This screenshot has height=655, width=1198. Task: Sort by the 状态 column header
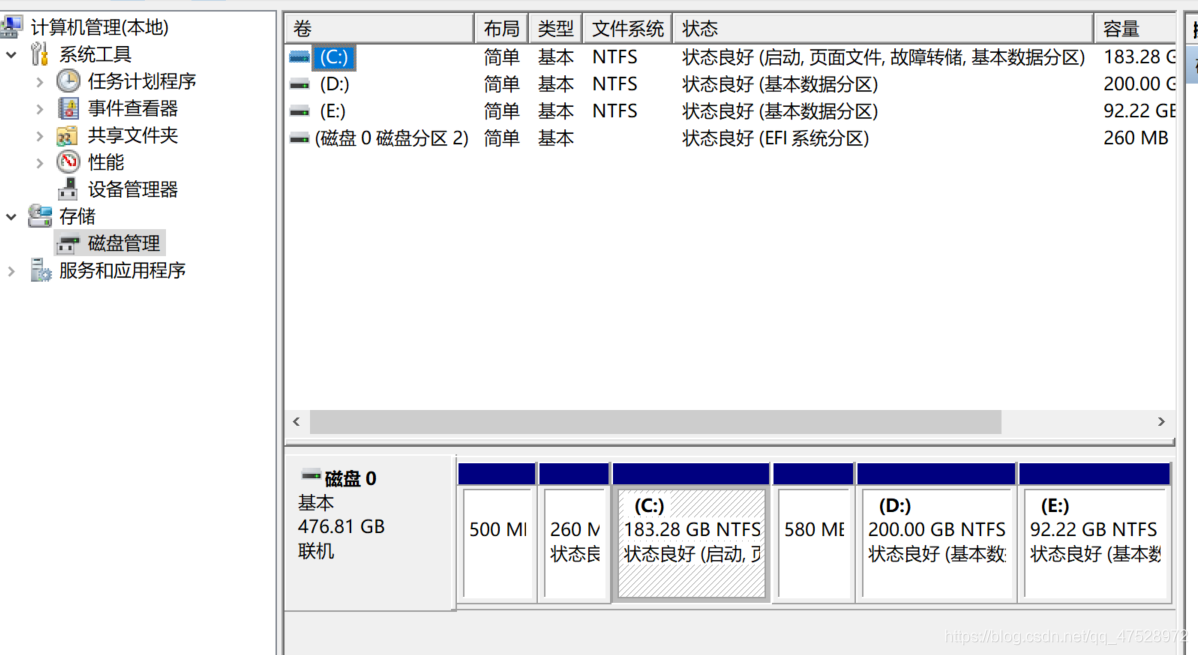tap(883, 29)
